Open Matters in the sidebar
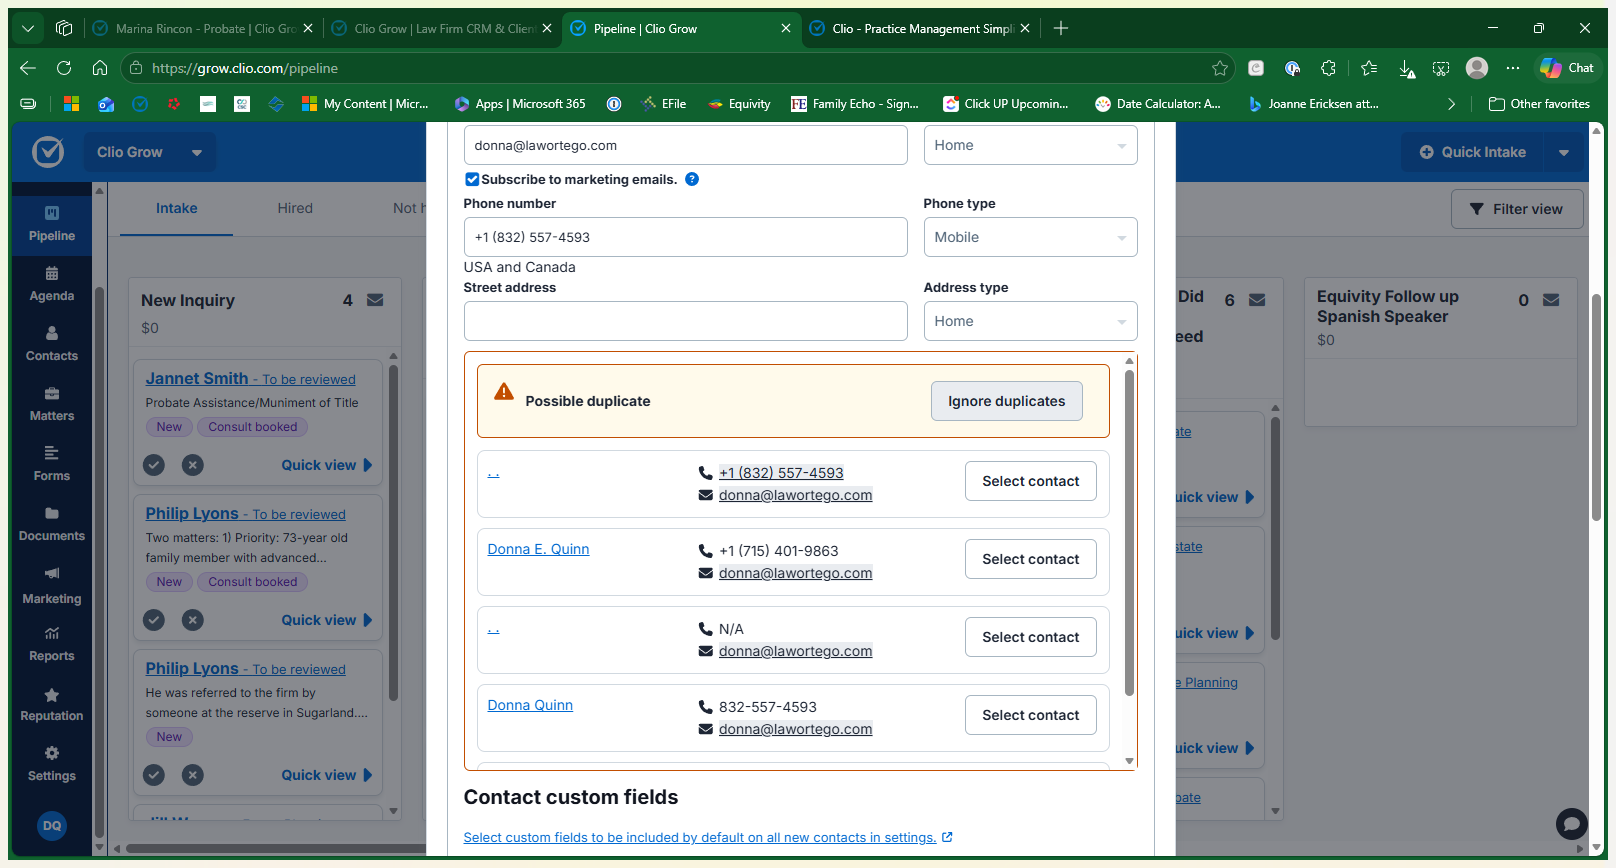The height and width of the screenshot is (868, 1616). point(52,405)
